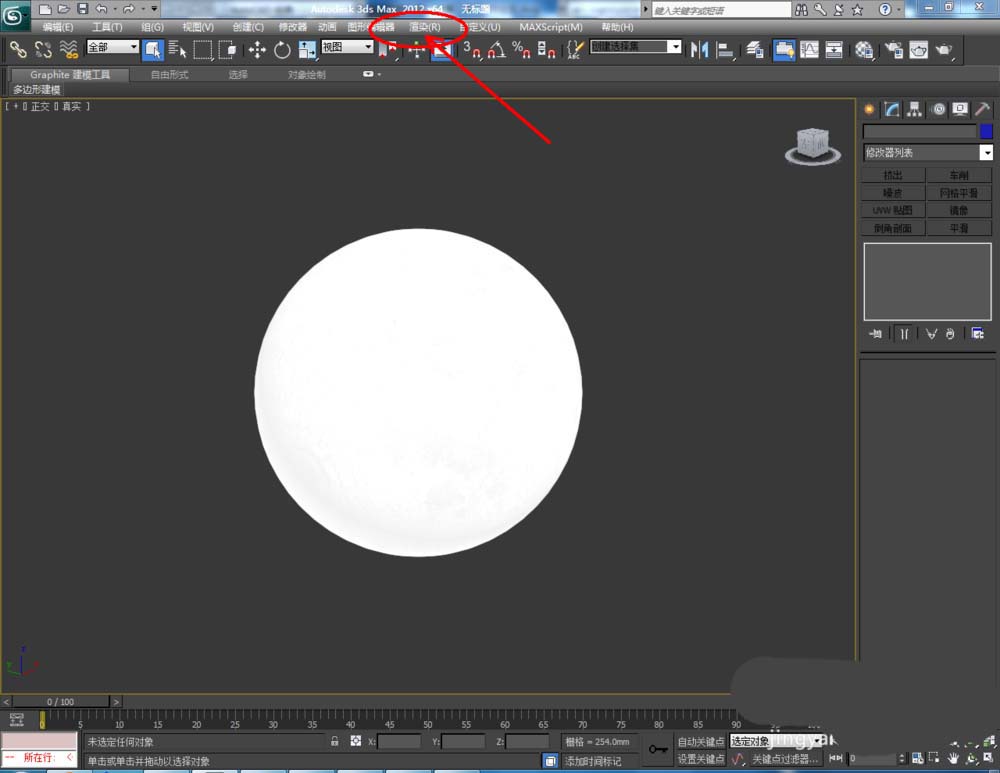Open the 选定对象 key filter dropdown
This screenshot has width=1000, height=773.
click(x=776, y=741)
